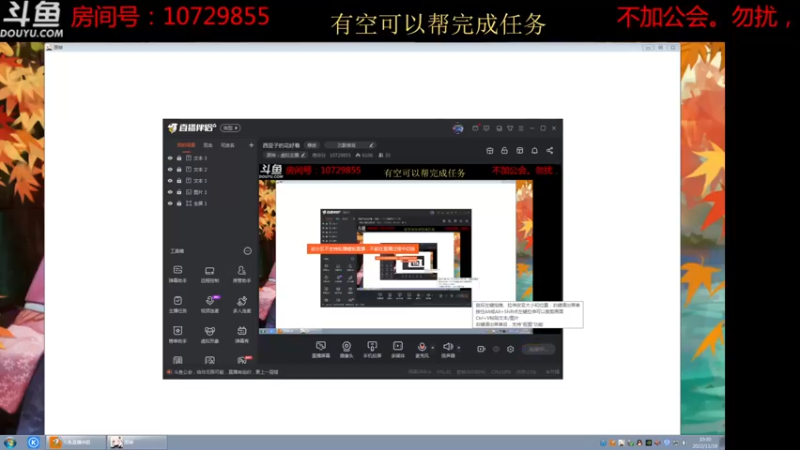Image resolution: width=800 pixels, height=450 pixels.
Task: Toggle lock on 文本 3 layer
Action: click(x=179, y=158)
